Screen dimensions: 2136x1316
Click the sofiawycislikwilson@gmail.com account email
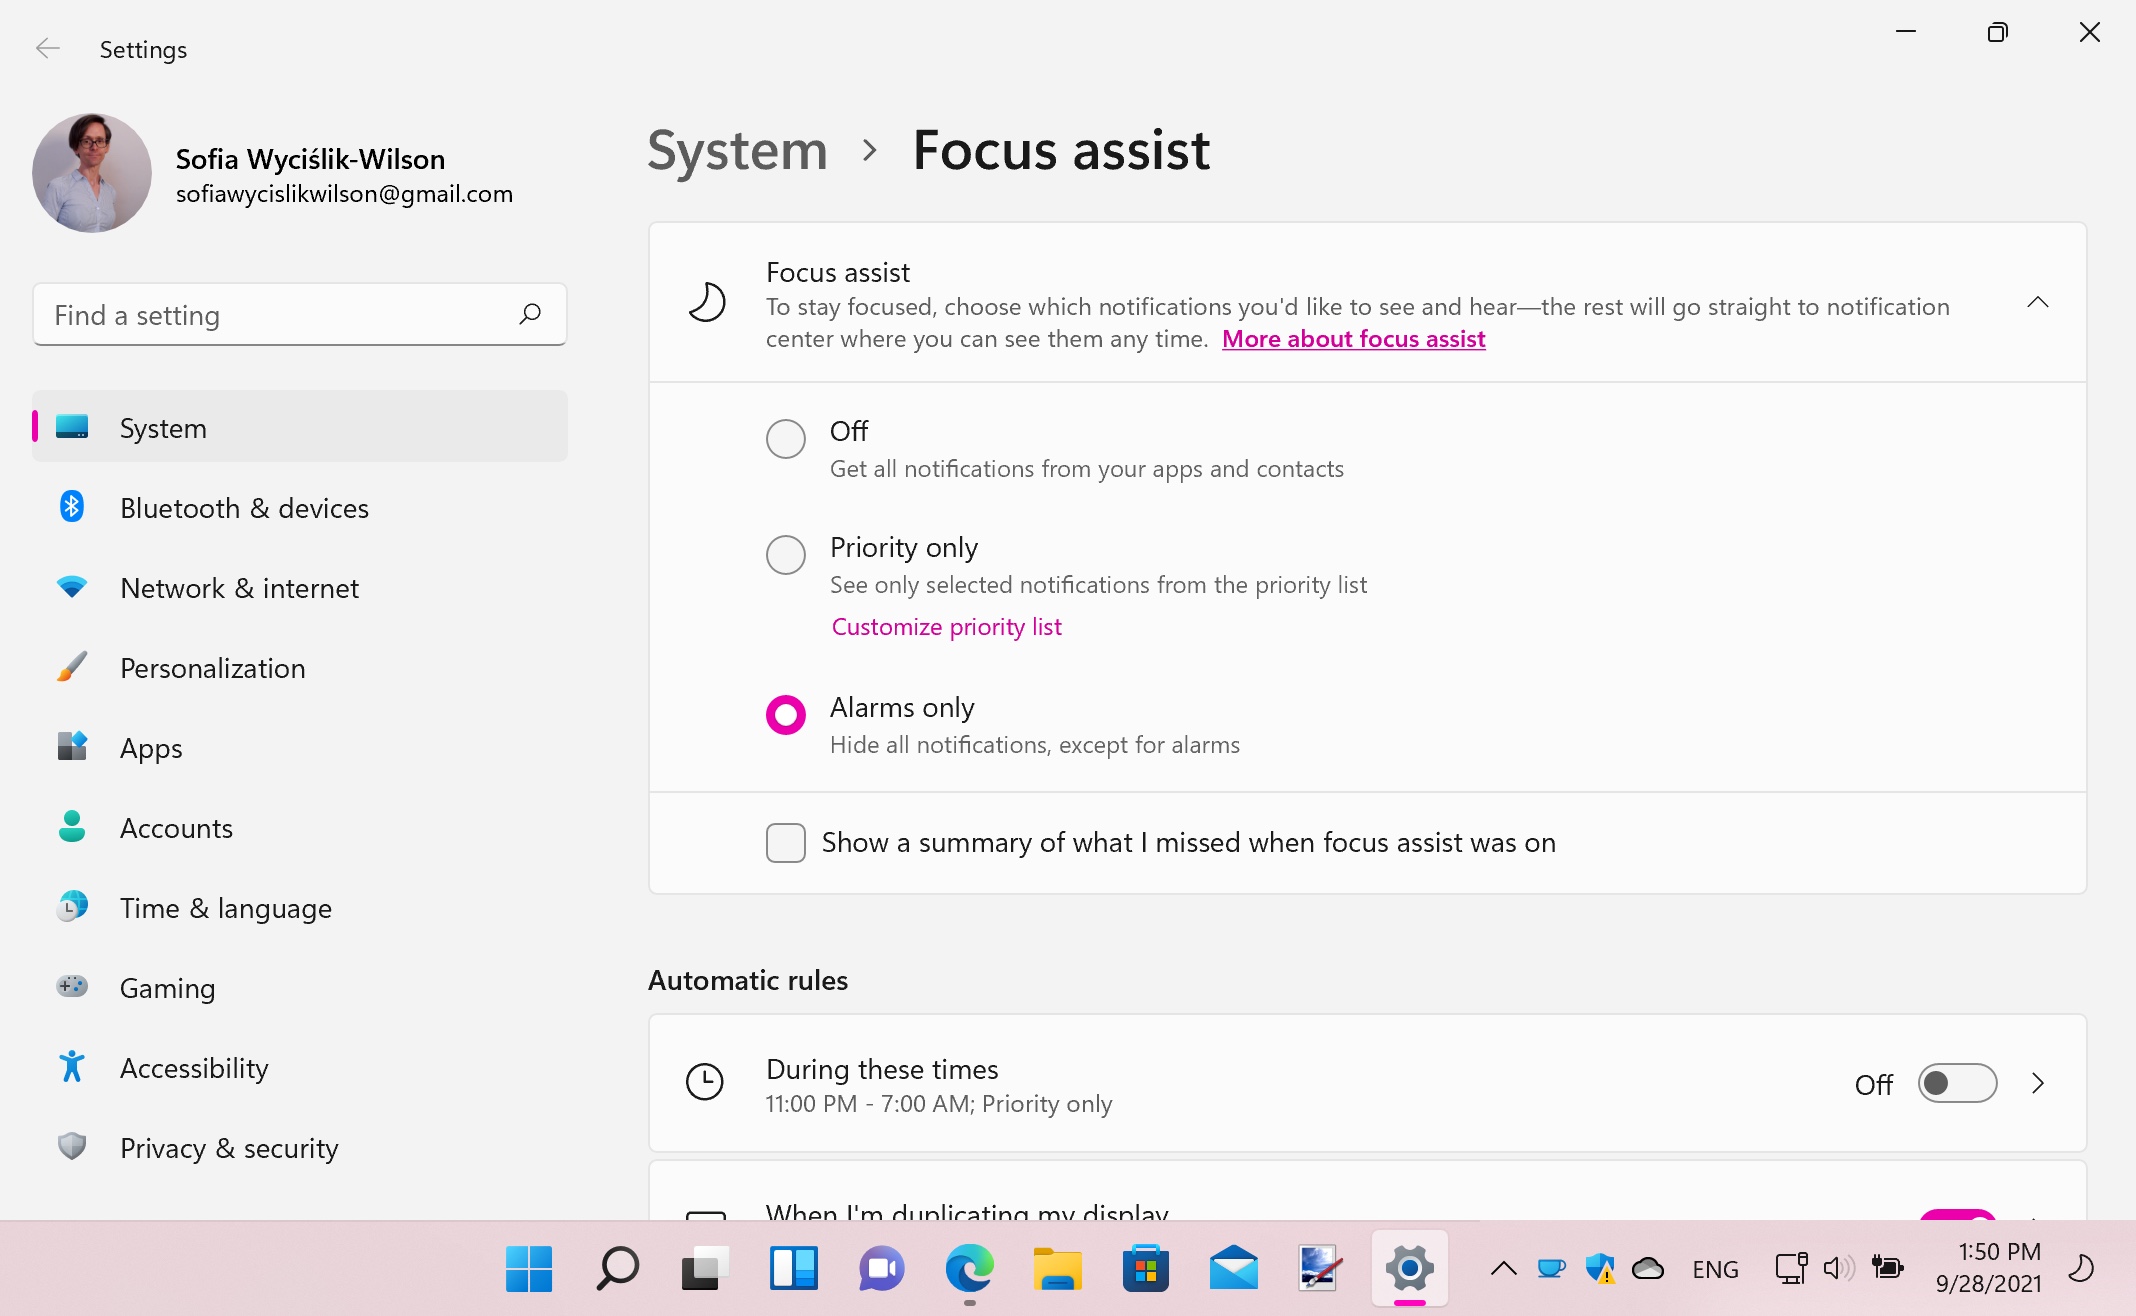click(x=344, y=194)
